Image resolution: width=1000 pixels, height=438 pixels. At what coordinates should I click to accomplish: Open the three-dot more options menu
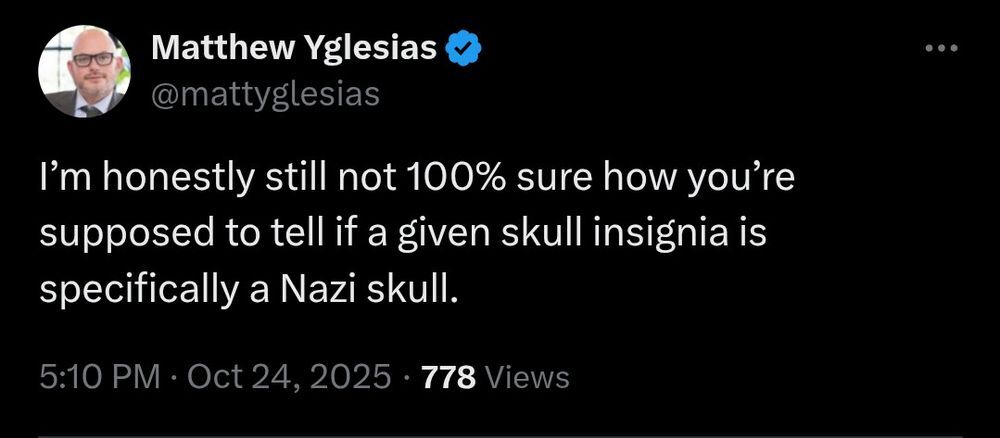[x=942, y=49]
